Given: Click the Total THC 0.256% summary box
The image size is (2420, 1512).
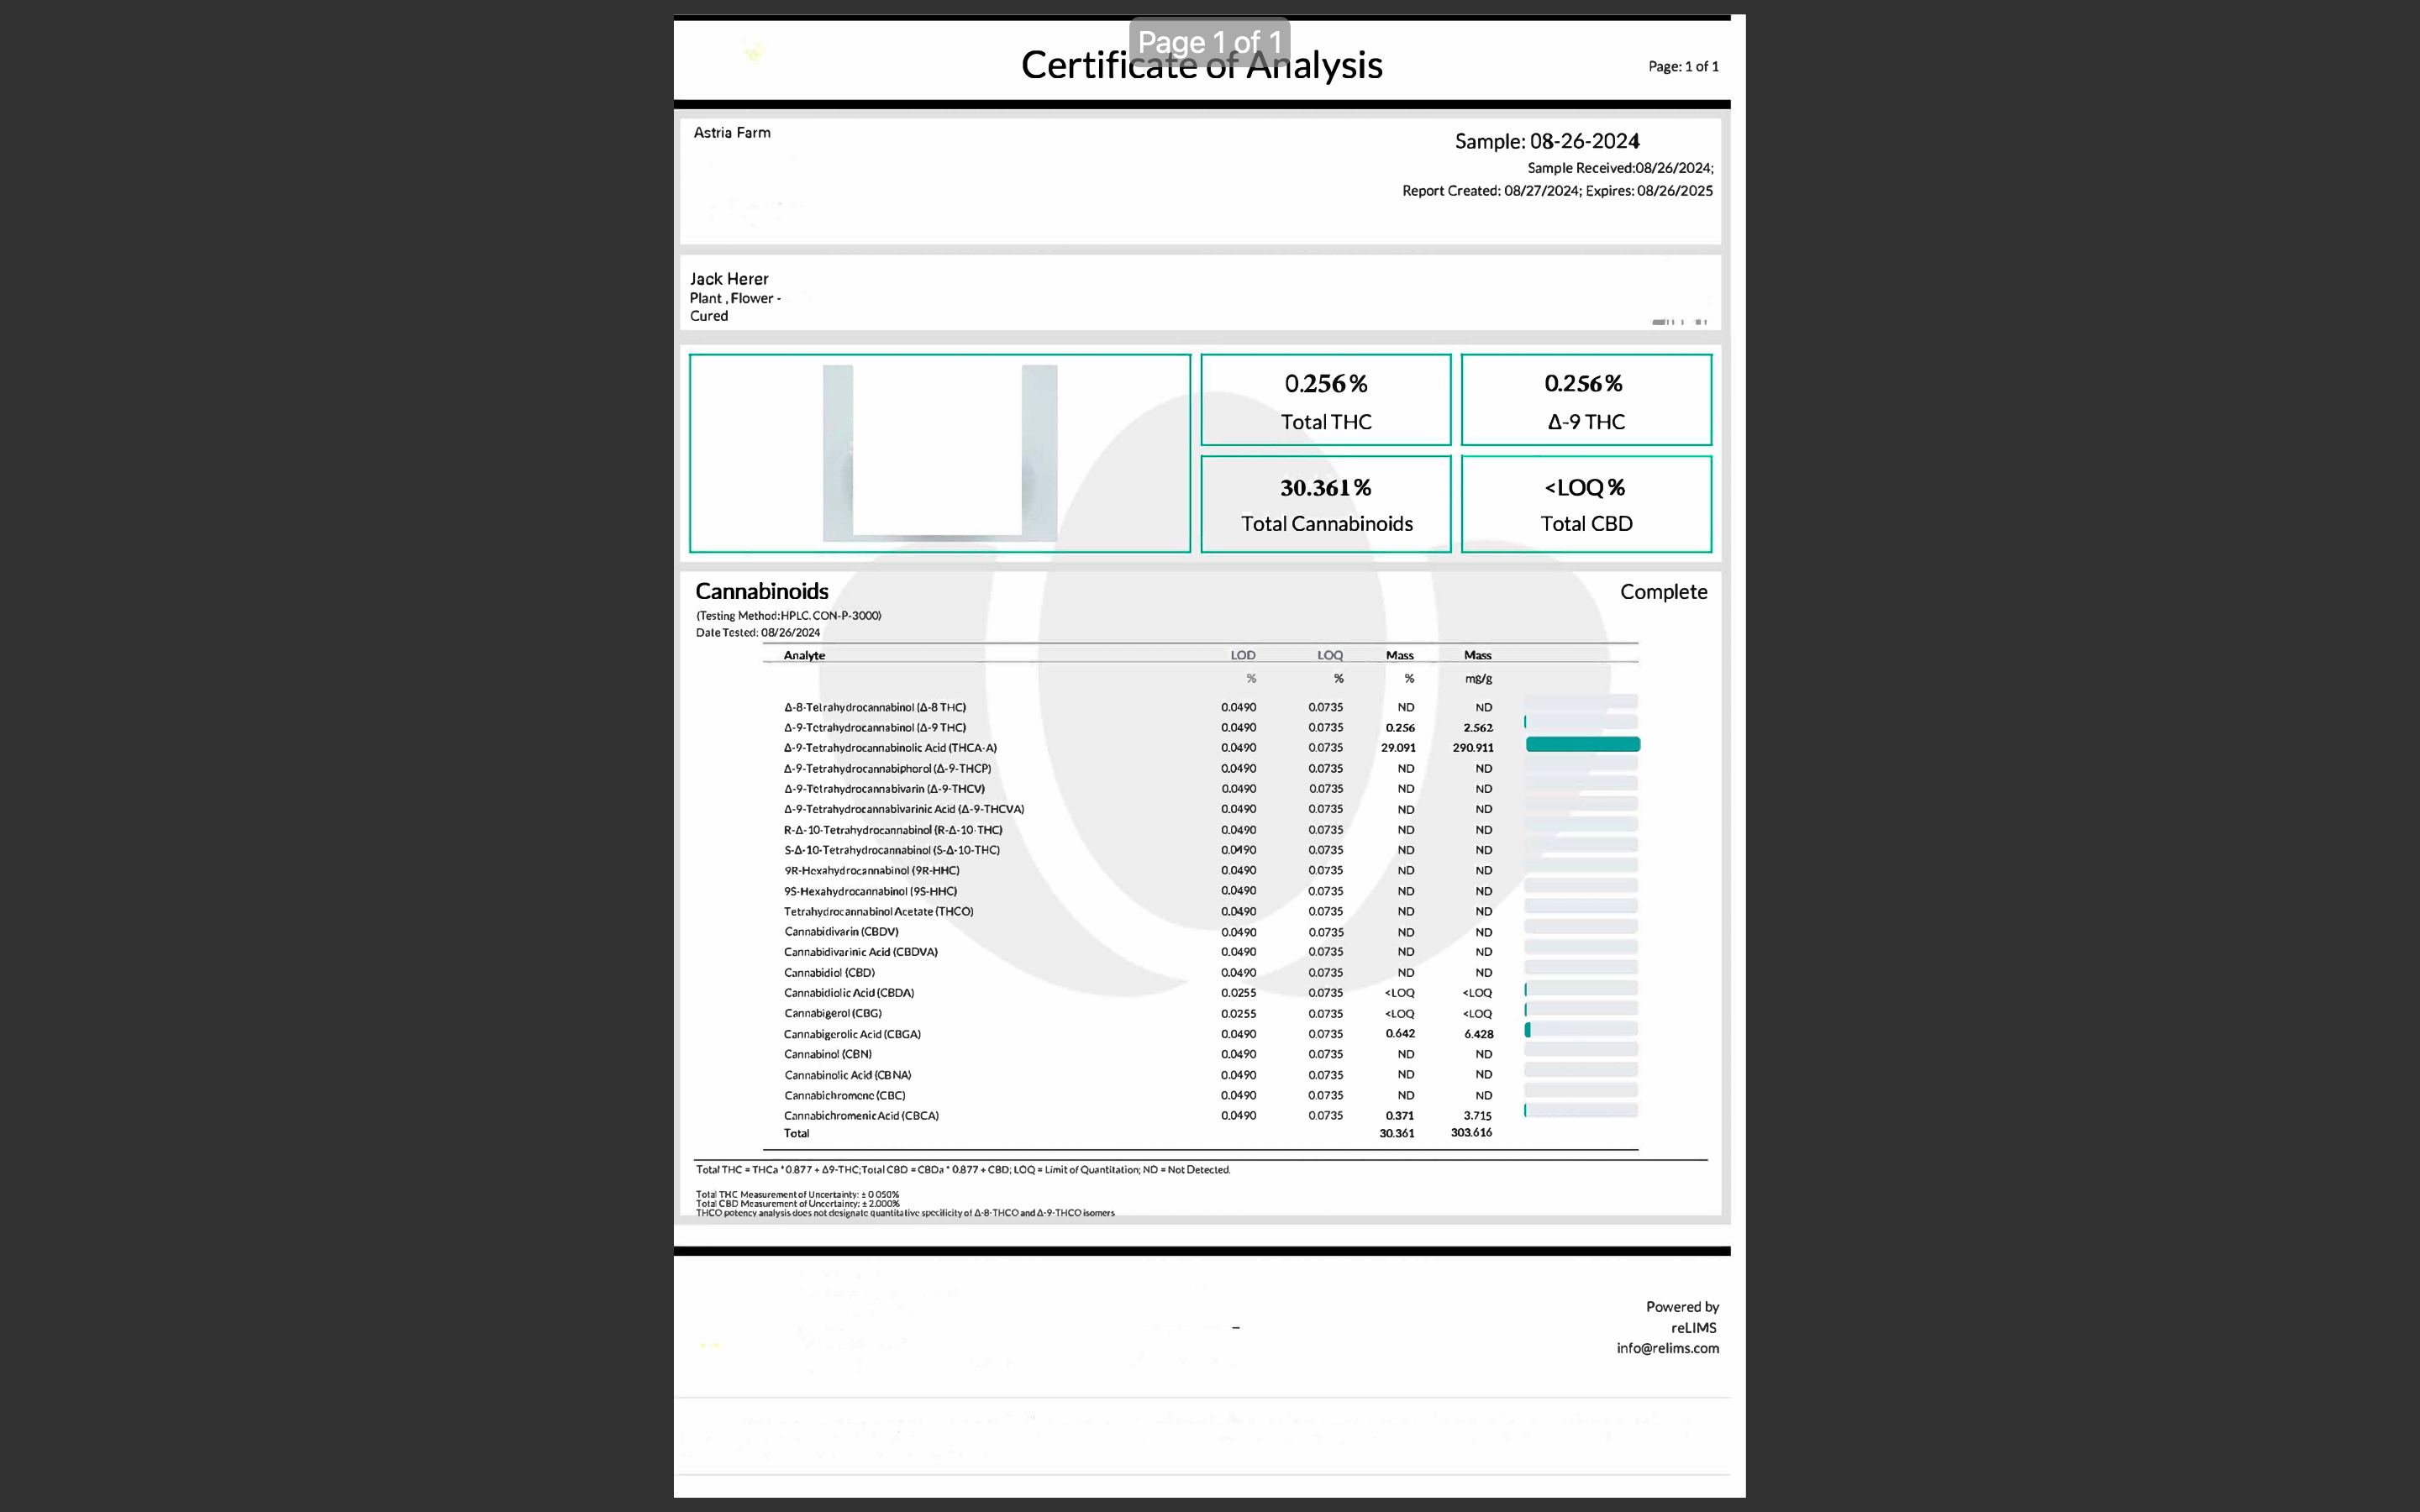Looking at the screenshot, I should point(1325,400).
